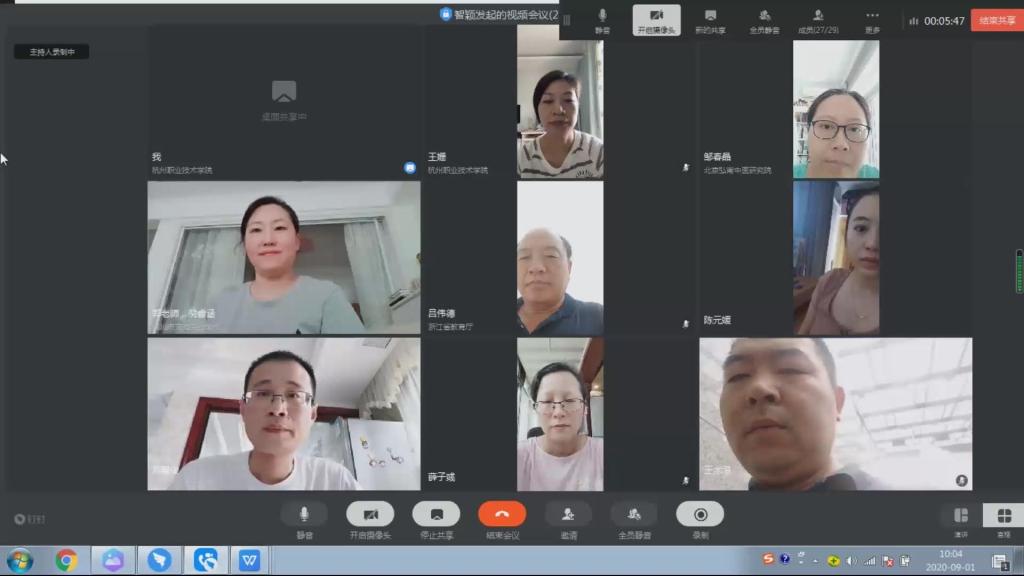
Task: Click the 主持人录制中 host recording label
Action: 51,52
